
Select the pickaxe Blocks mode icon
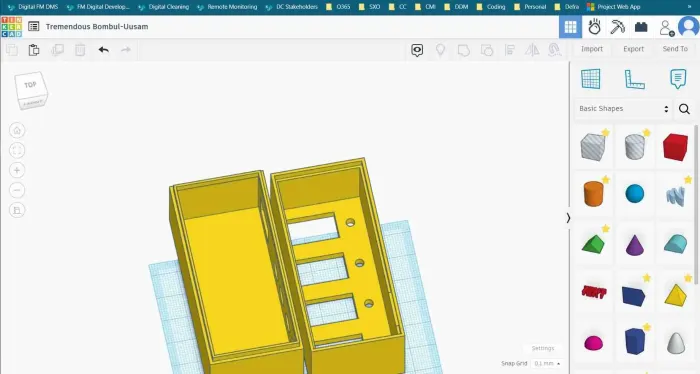(x=618, y=27)
